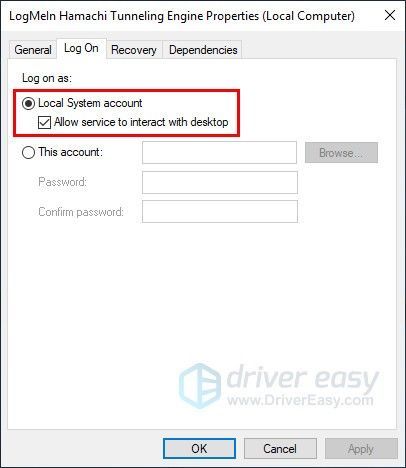Confirm changes with the OK button
The image size is (406, 468).
point(199,449)
